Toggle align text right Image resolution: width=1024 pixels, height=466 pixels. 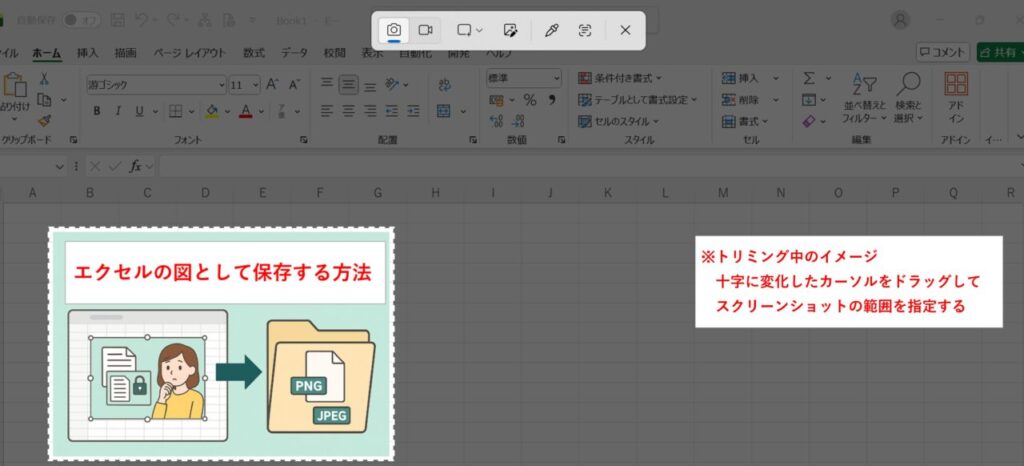pyautogui.click(x=370, y=111)
